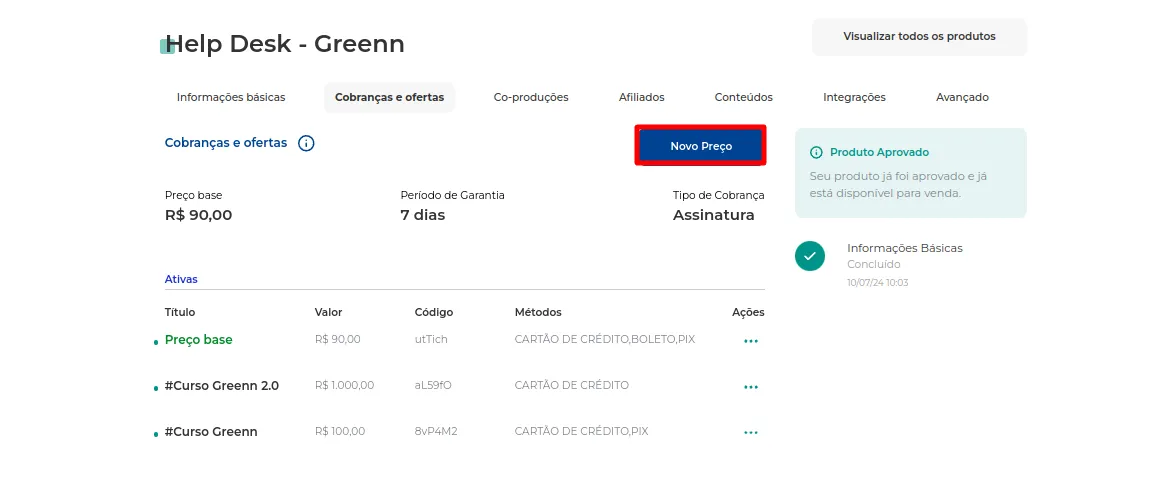The height and width of the screenshot is (487, 1153).
Task: Click the green checkmark for Informações Básicas
Action: pos(810,256)
